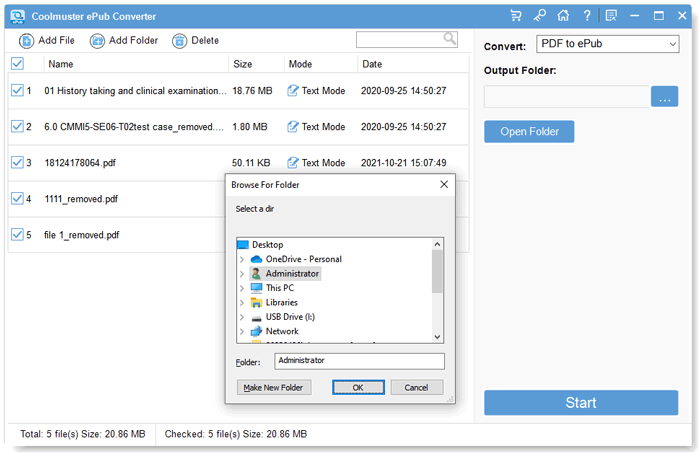
Task: Click the 50.11 KB size cell
Action: pyautogui.click(x=251, y=163)
